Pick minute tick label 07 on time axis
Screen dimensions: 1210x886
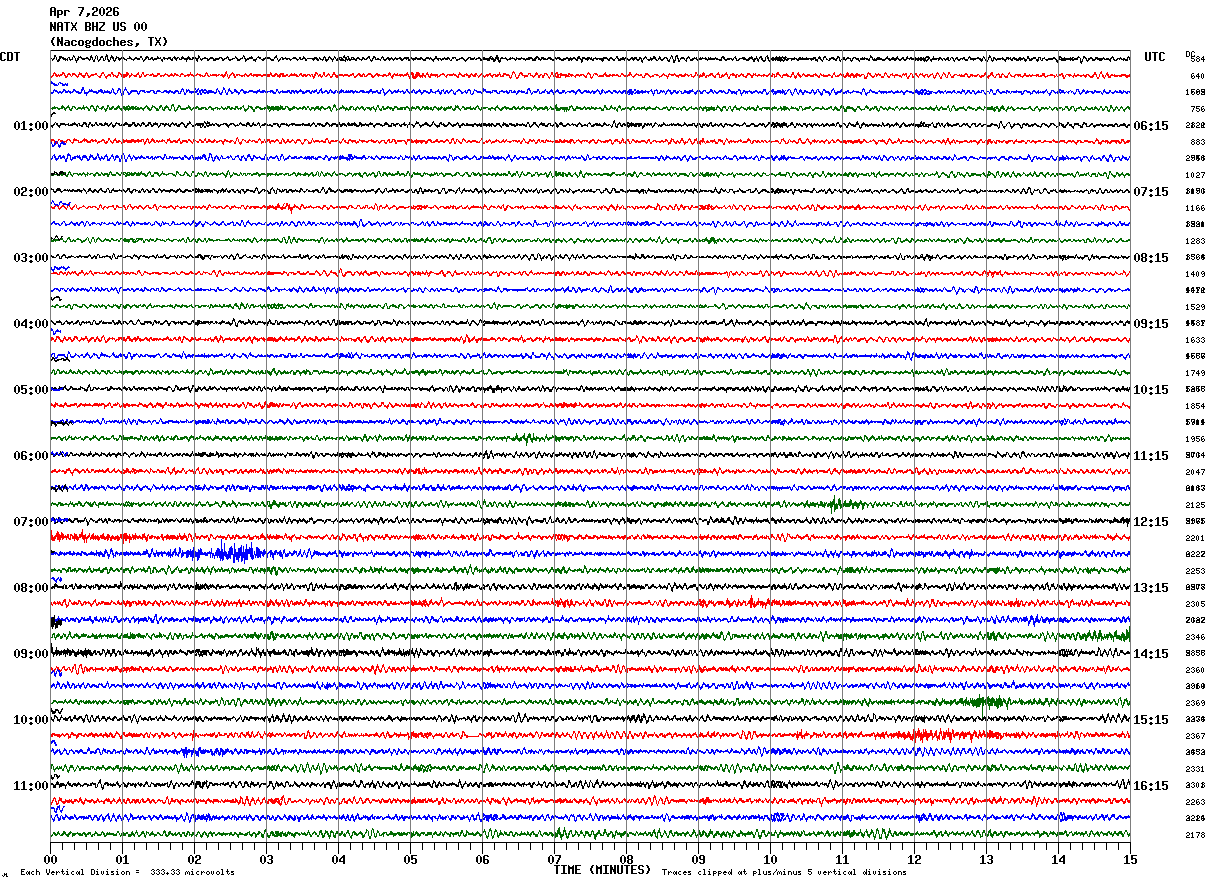pyautogui.click(x=554, y=859)
